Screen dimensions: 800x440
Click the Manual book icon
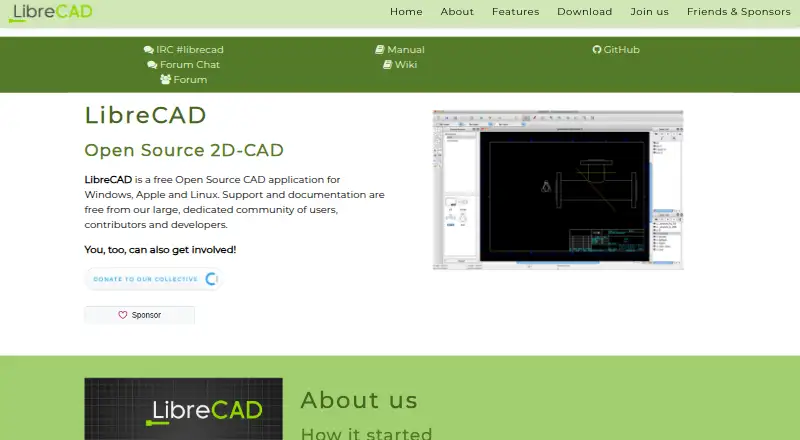click(380, 50)
